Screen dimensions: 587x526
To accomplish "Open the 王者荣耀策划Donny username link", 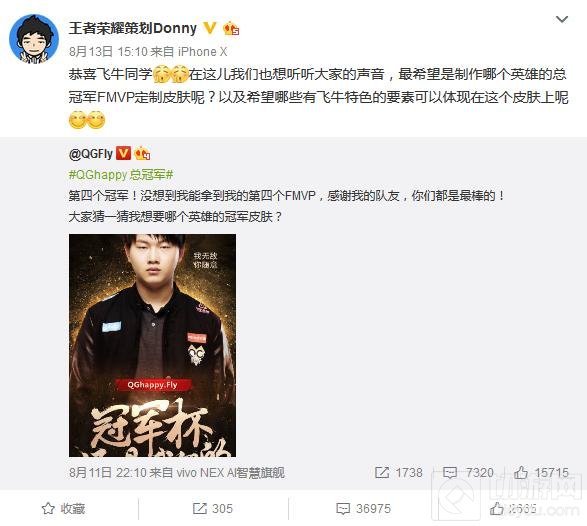I will tap(133, 28).
